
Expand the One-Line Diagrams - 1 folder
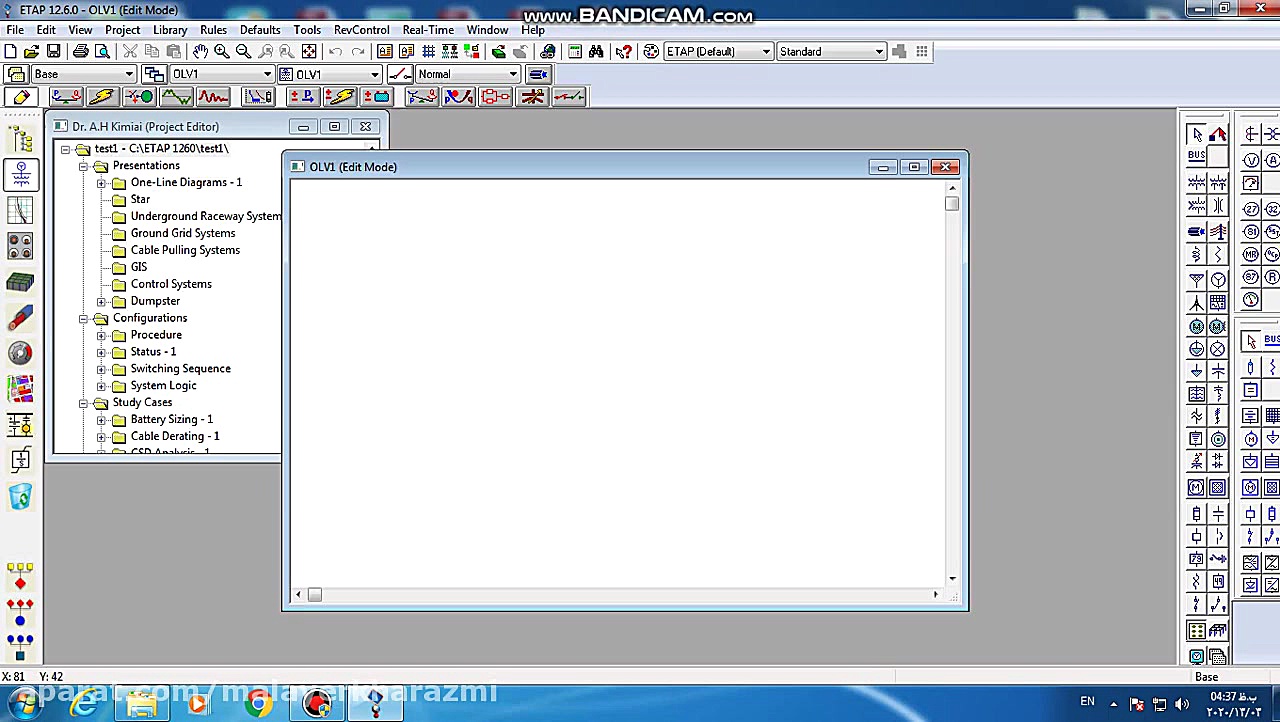[101, 183]
